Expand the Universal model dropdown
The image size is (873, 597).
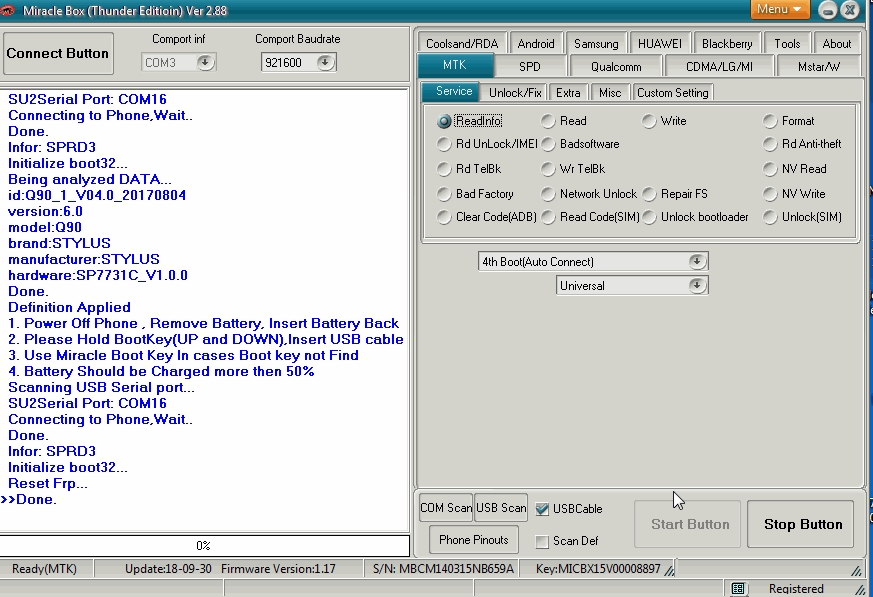pyautogui.click(x=697, y=286)
